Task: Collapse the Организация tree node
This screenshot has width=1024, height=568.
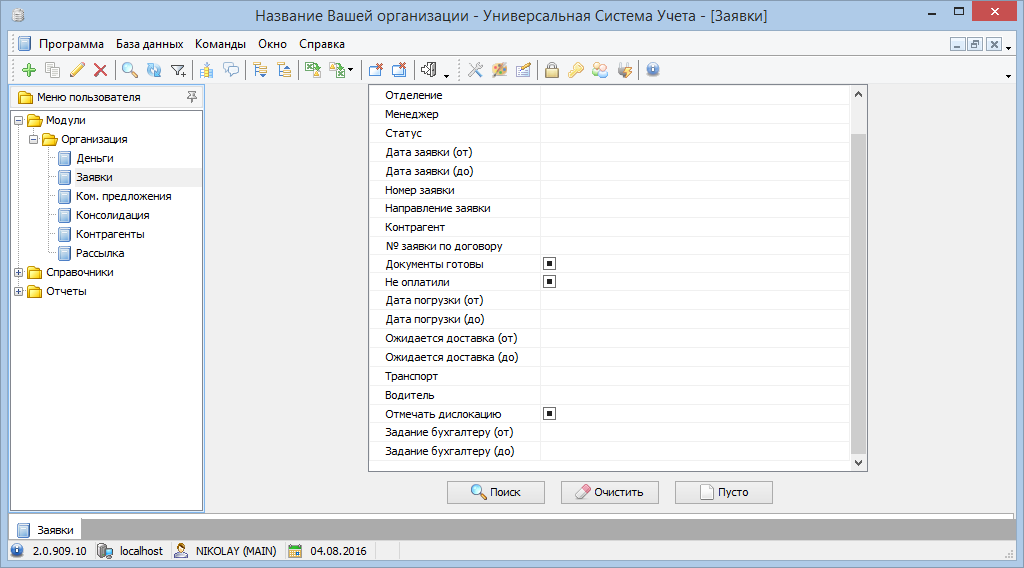Action: [x=33, y=139]
